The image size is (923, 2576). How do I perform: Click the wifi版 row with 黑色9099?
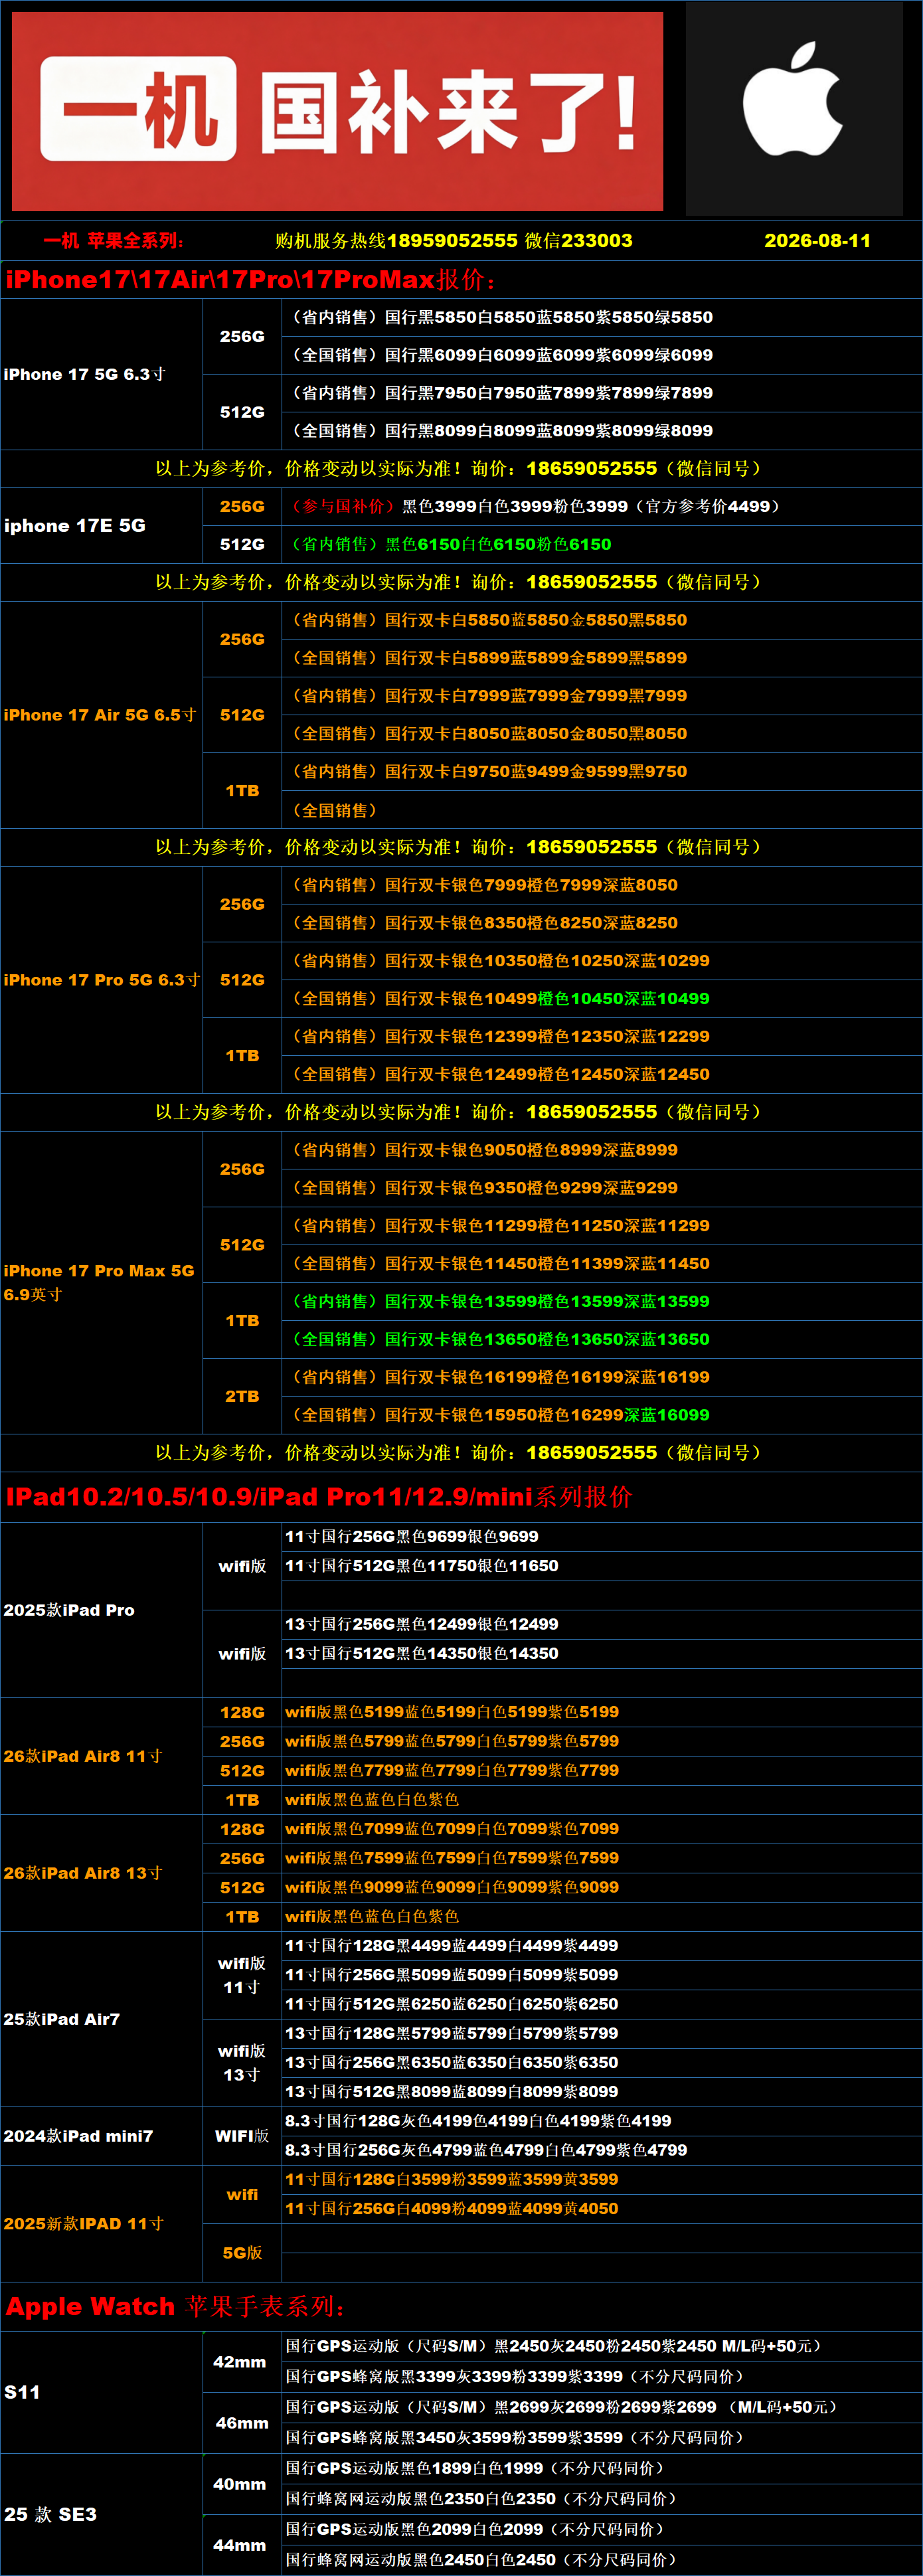click(x=602, y=1888)
